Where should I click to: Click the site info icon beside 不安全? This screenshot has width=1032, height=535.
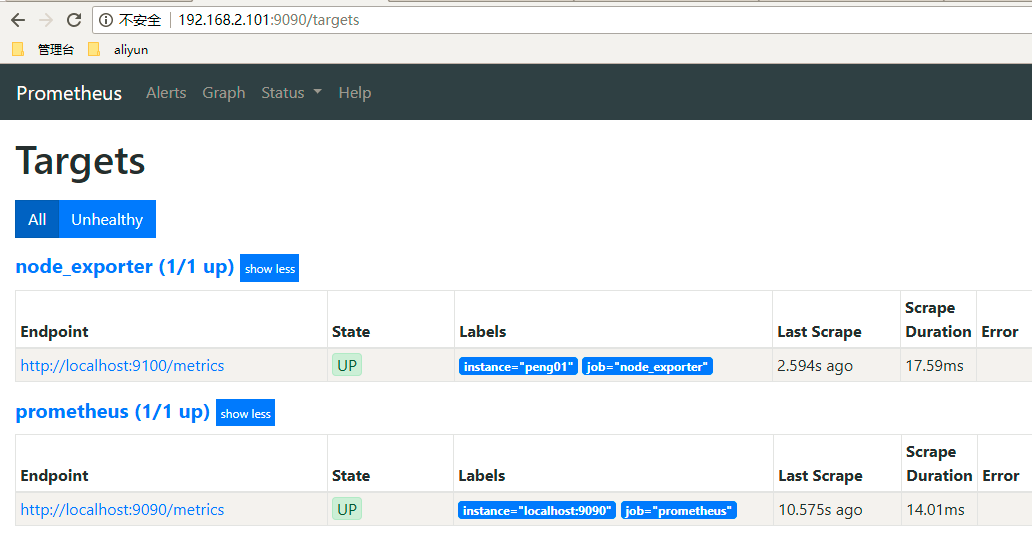tap(106, 20)
